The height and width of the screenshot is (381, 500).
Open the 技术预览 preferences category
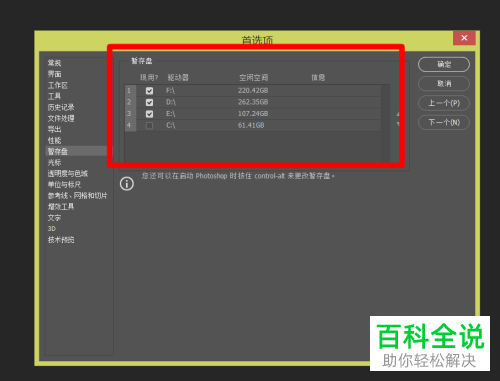(61, 240)
